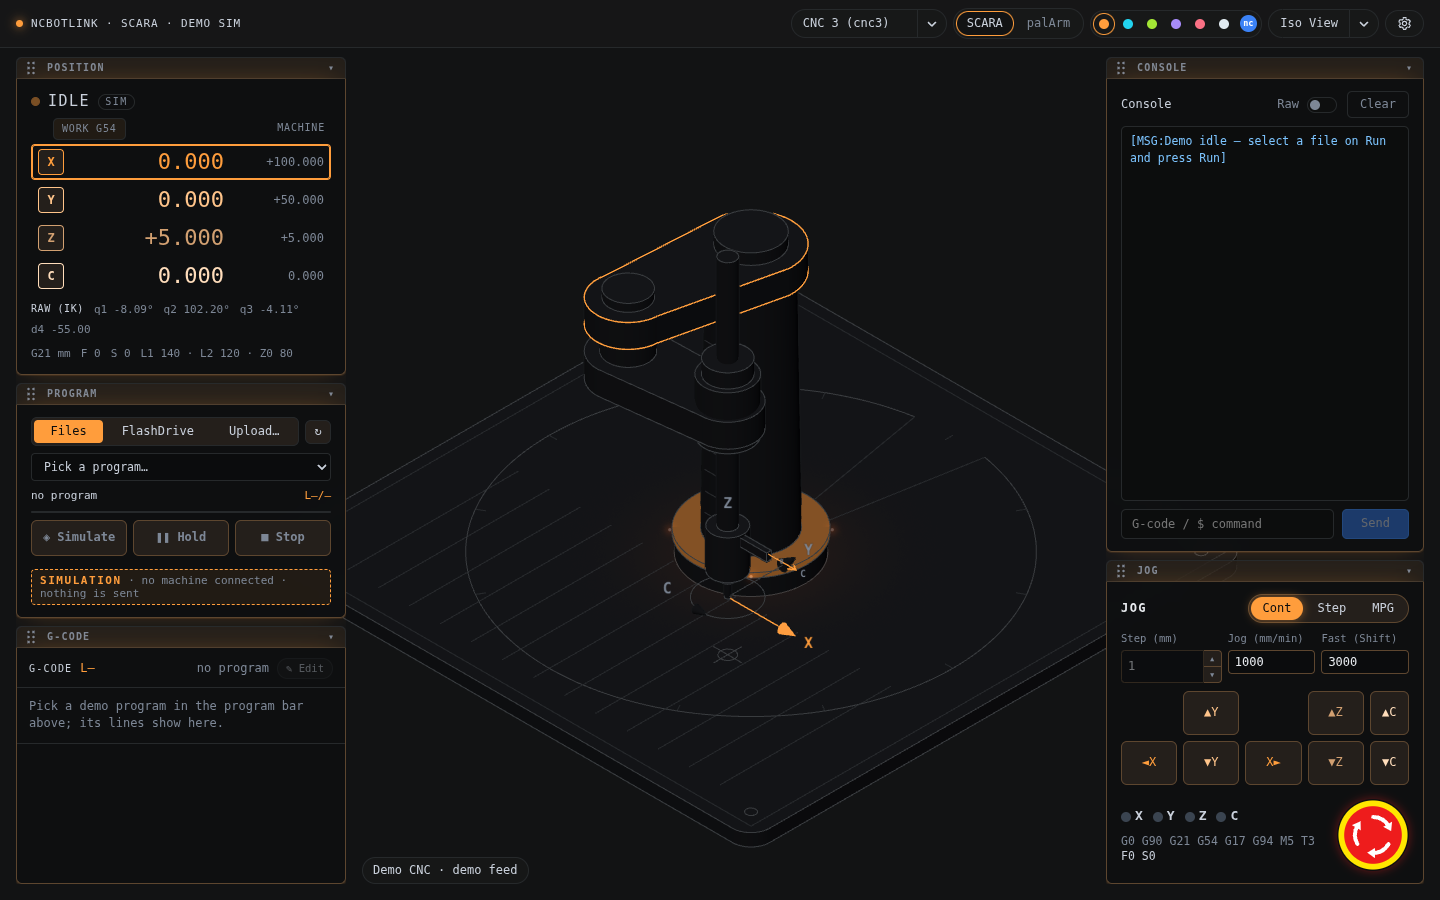Image resolution: width=1440 pixels, height=900 pixels.
Task: Increment the Step mm stepper
Action: (x=1212, y=658)
